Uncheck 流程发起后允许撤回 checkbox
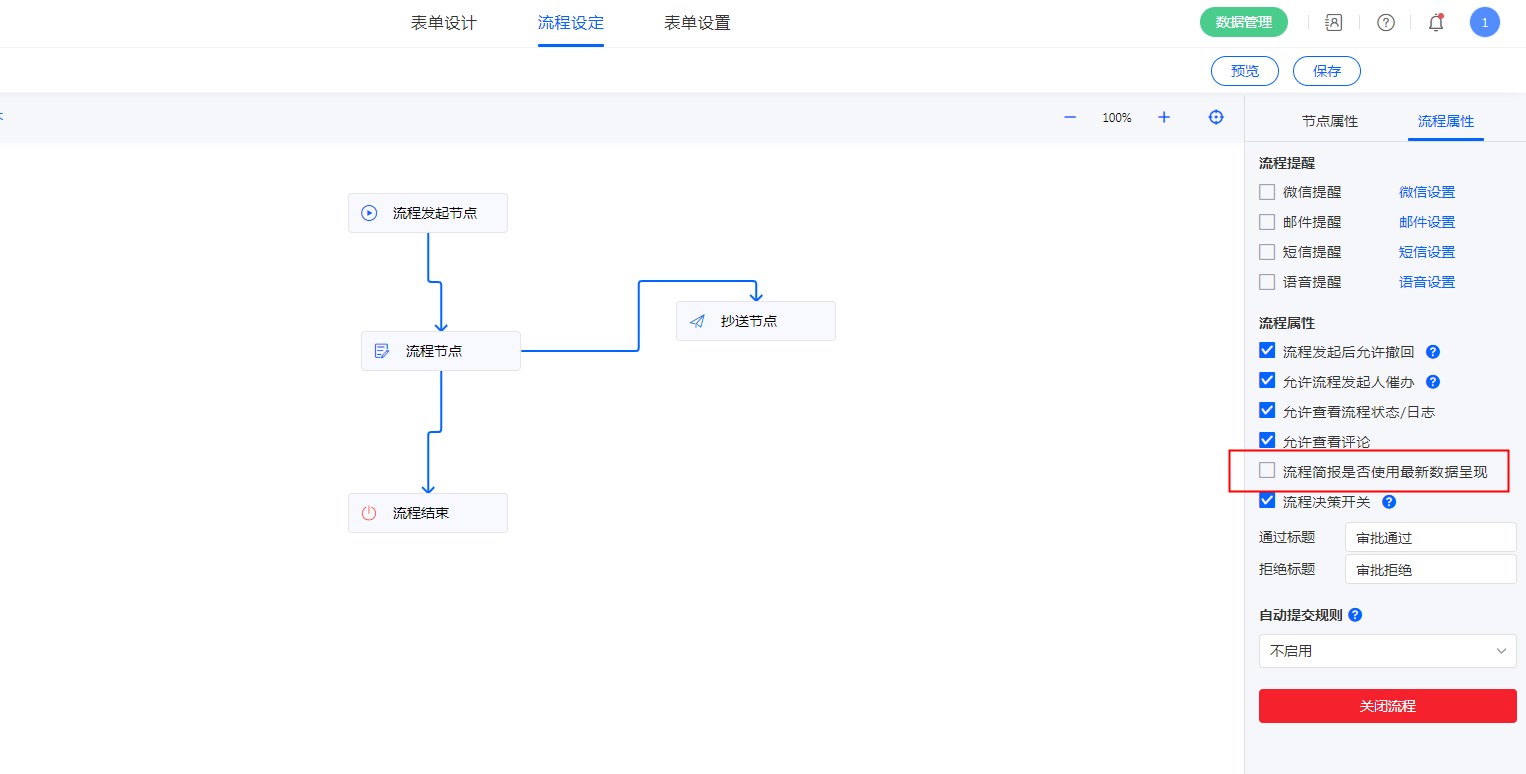The height and width of the screenshot is (774, 1526). point(1267,352)
